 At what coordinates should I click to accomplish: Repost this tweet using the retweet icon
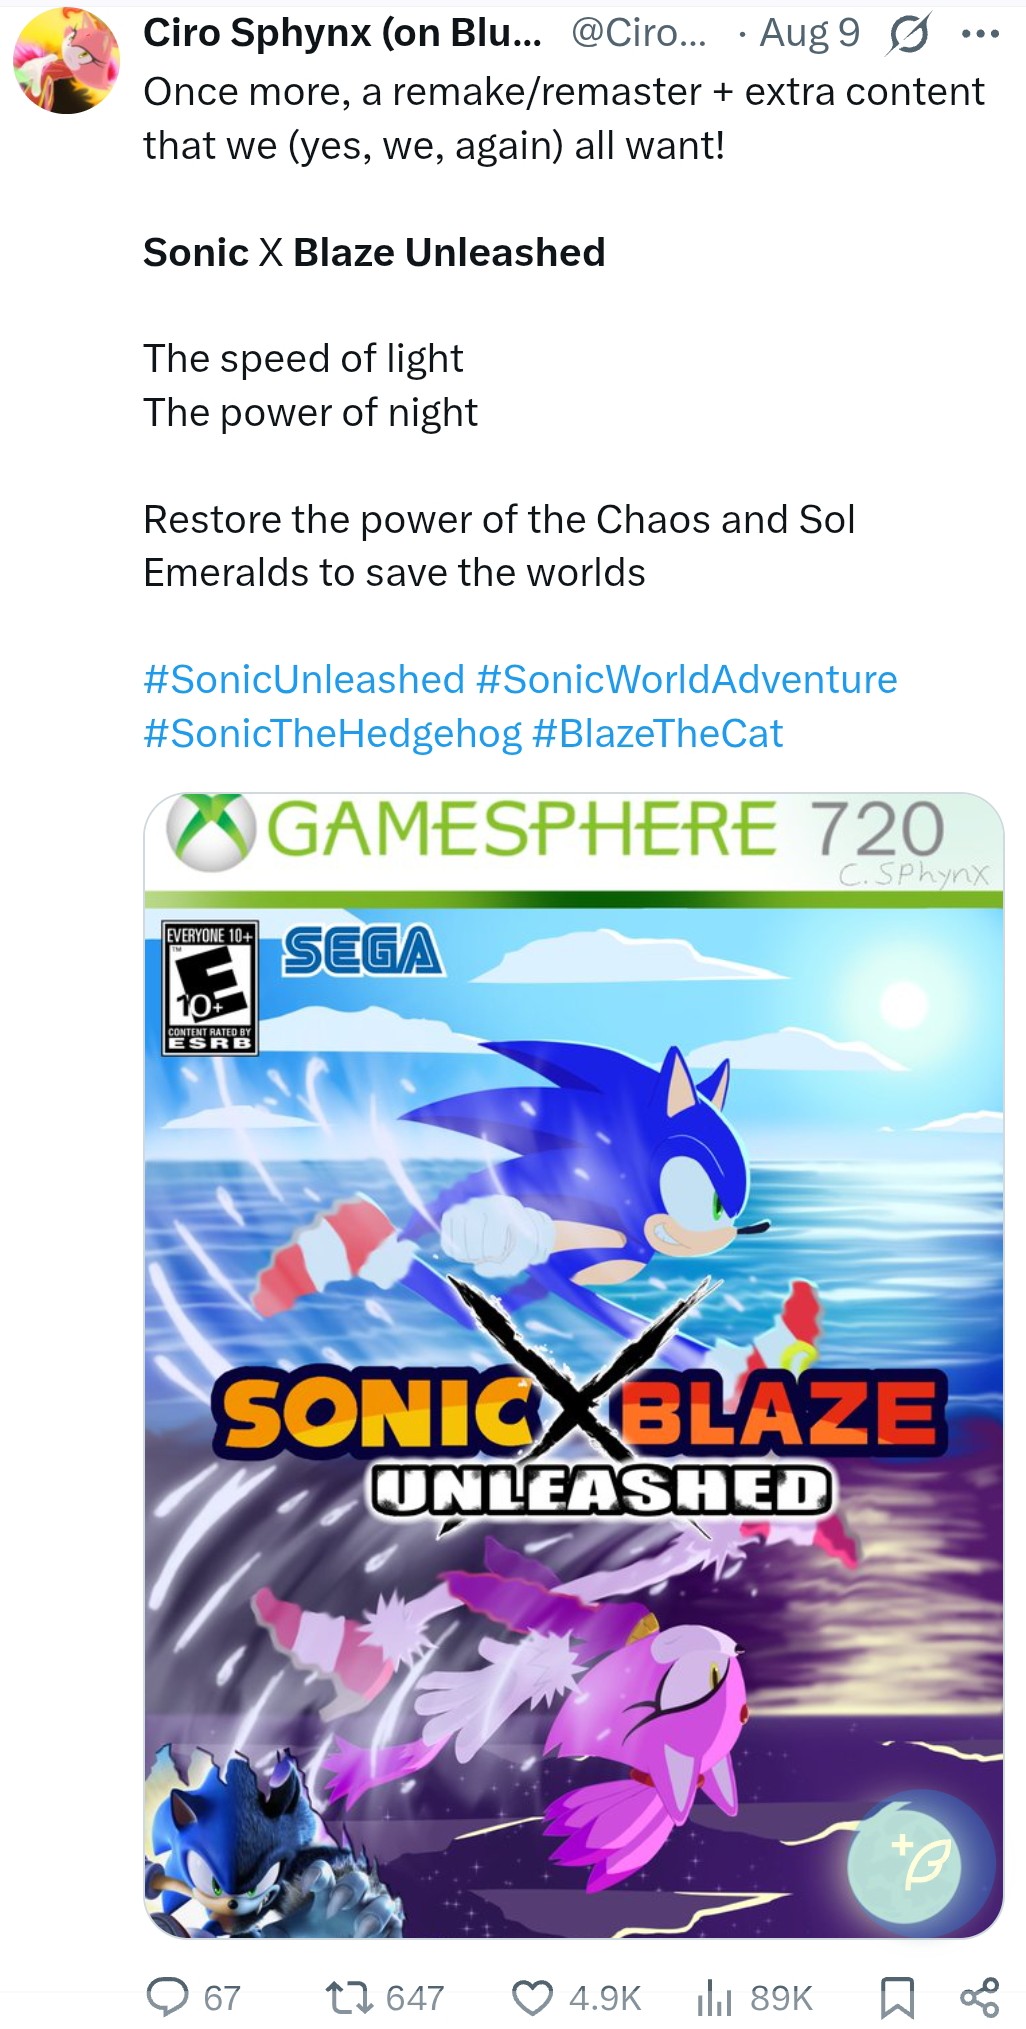pyautogui.click(x=349, y=1997)
